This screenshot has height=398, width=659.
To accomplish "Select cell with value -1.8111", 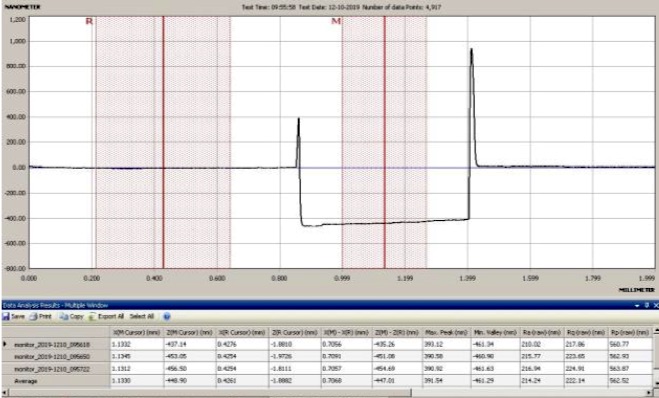I will coord(294,369).
